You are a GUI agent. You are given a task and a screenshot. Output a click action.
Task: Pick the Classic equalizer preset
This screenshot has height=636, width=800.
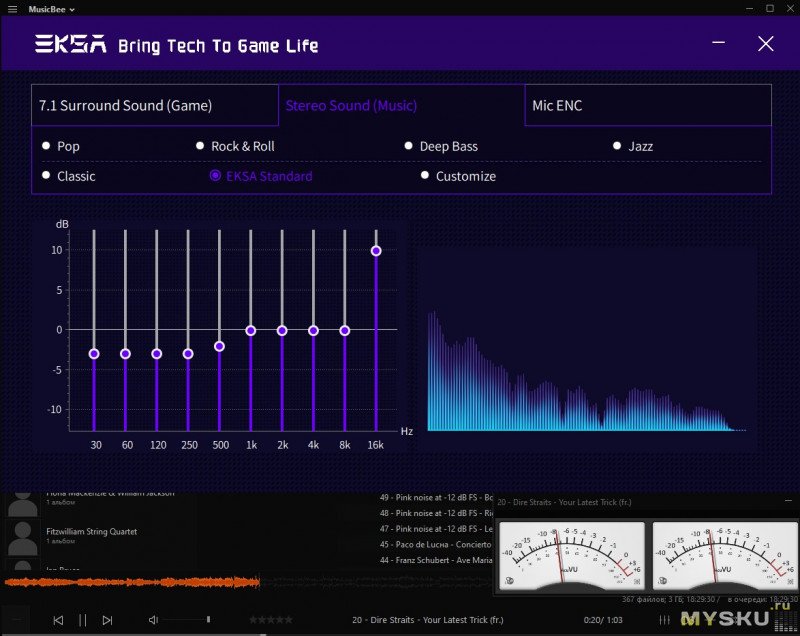(46, 176)
